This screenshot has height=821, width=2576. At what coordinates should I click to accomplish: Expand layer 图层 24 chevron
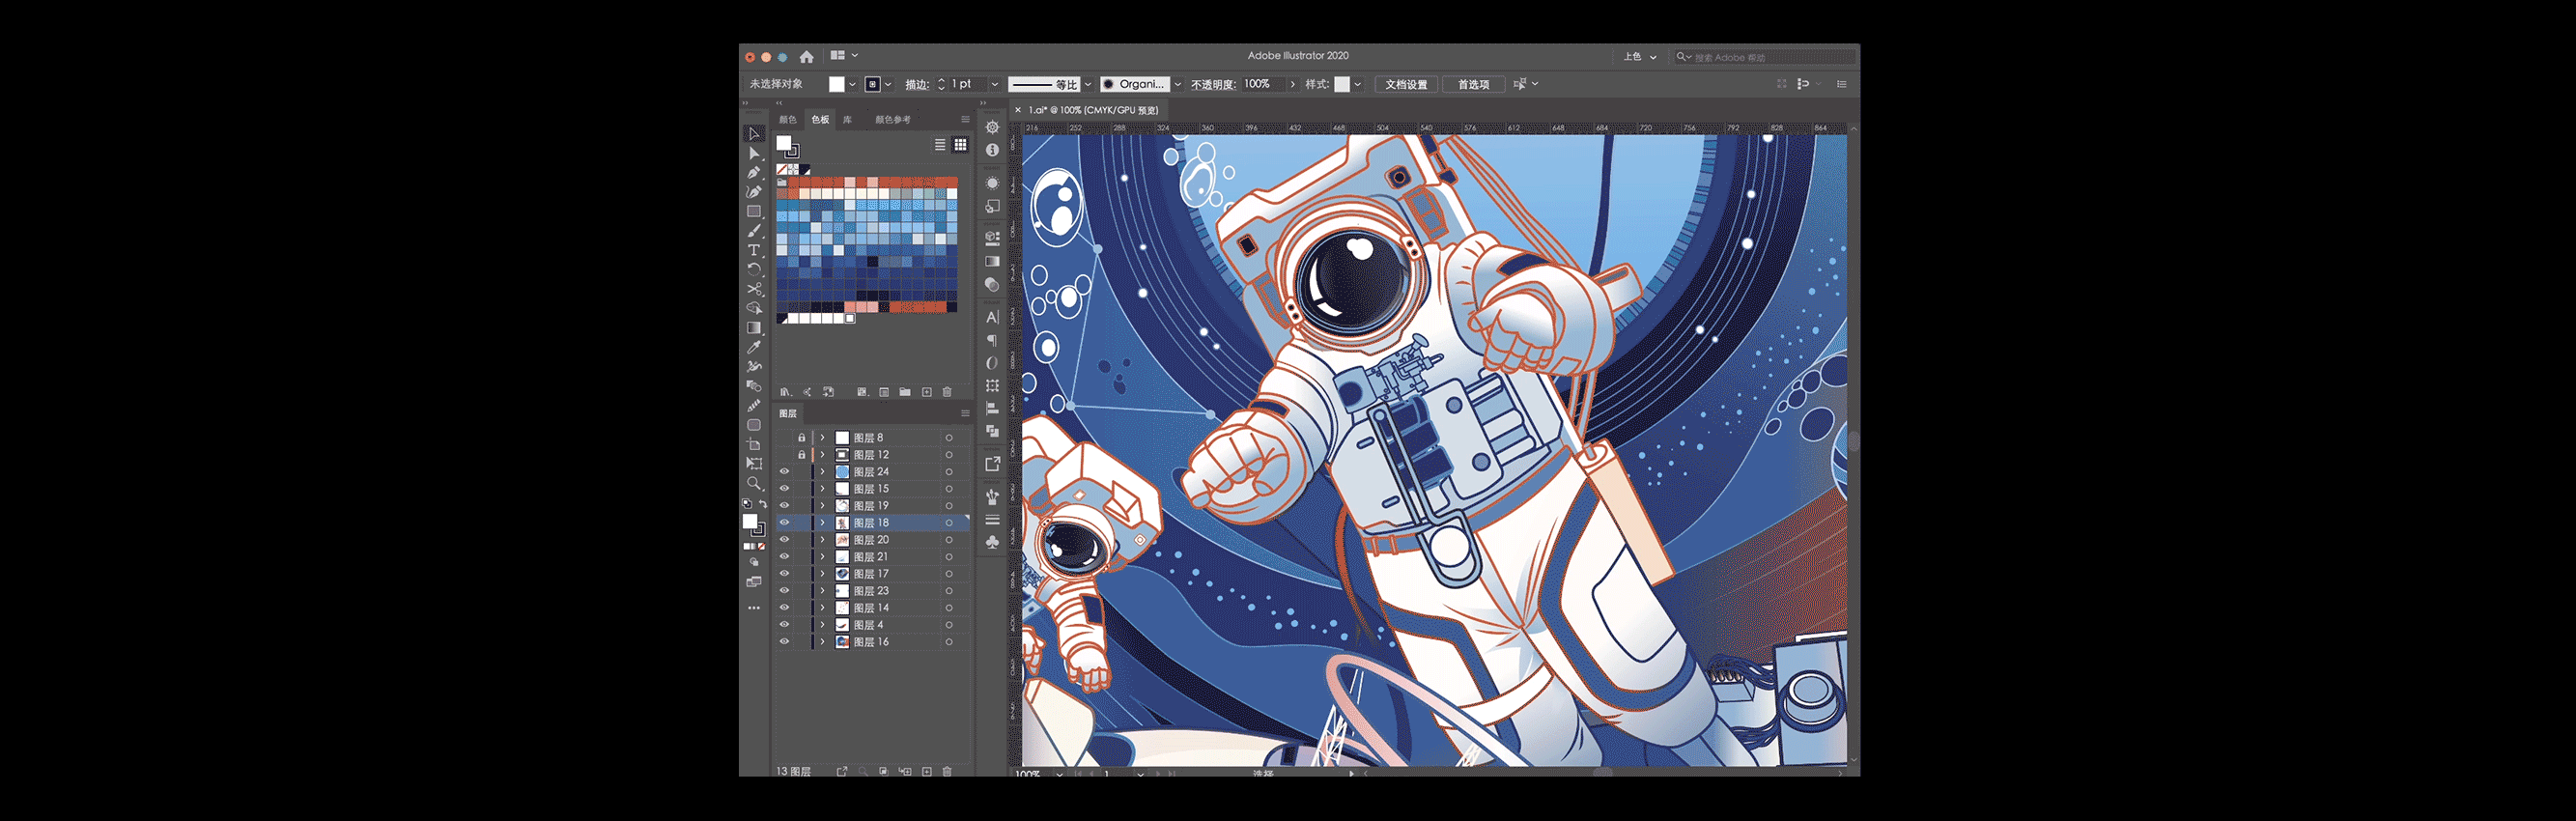823,472
